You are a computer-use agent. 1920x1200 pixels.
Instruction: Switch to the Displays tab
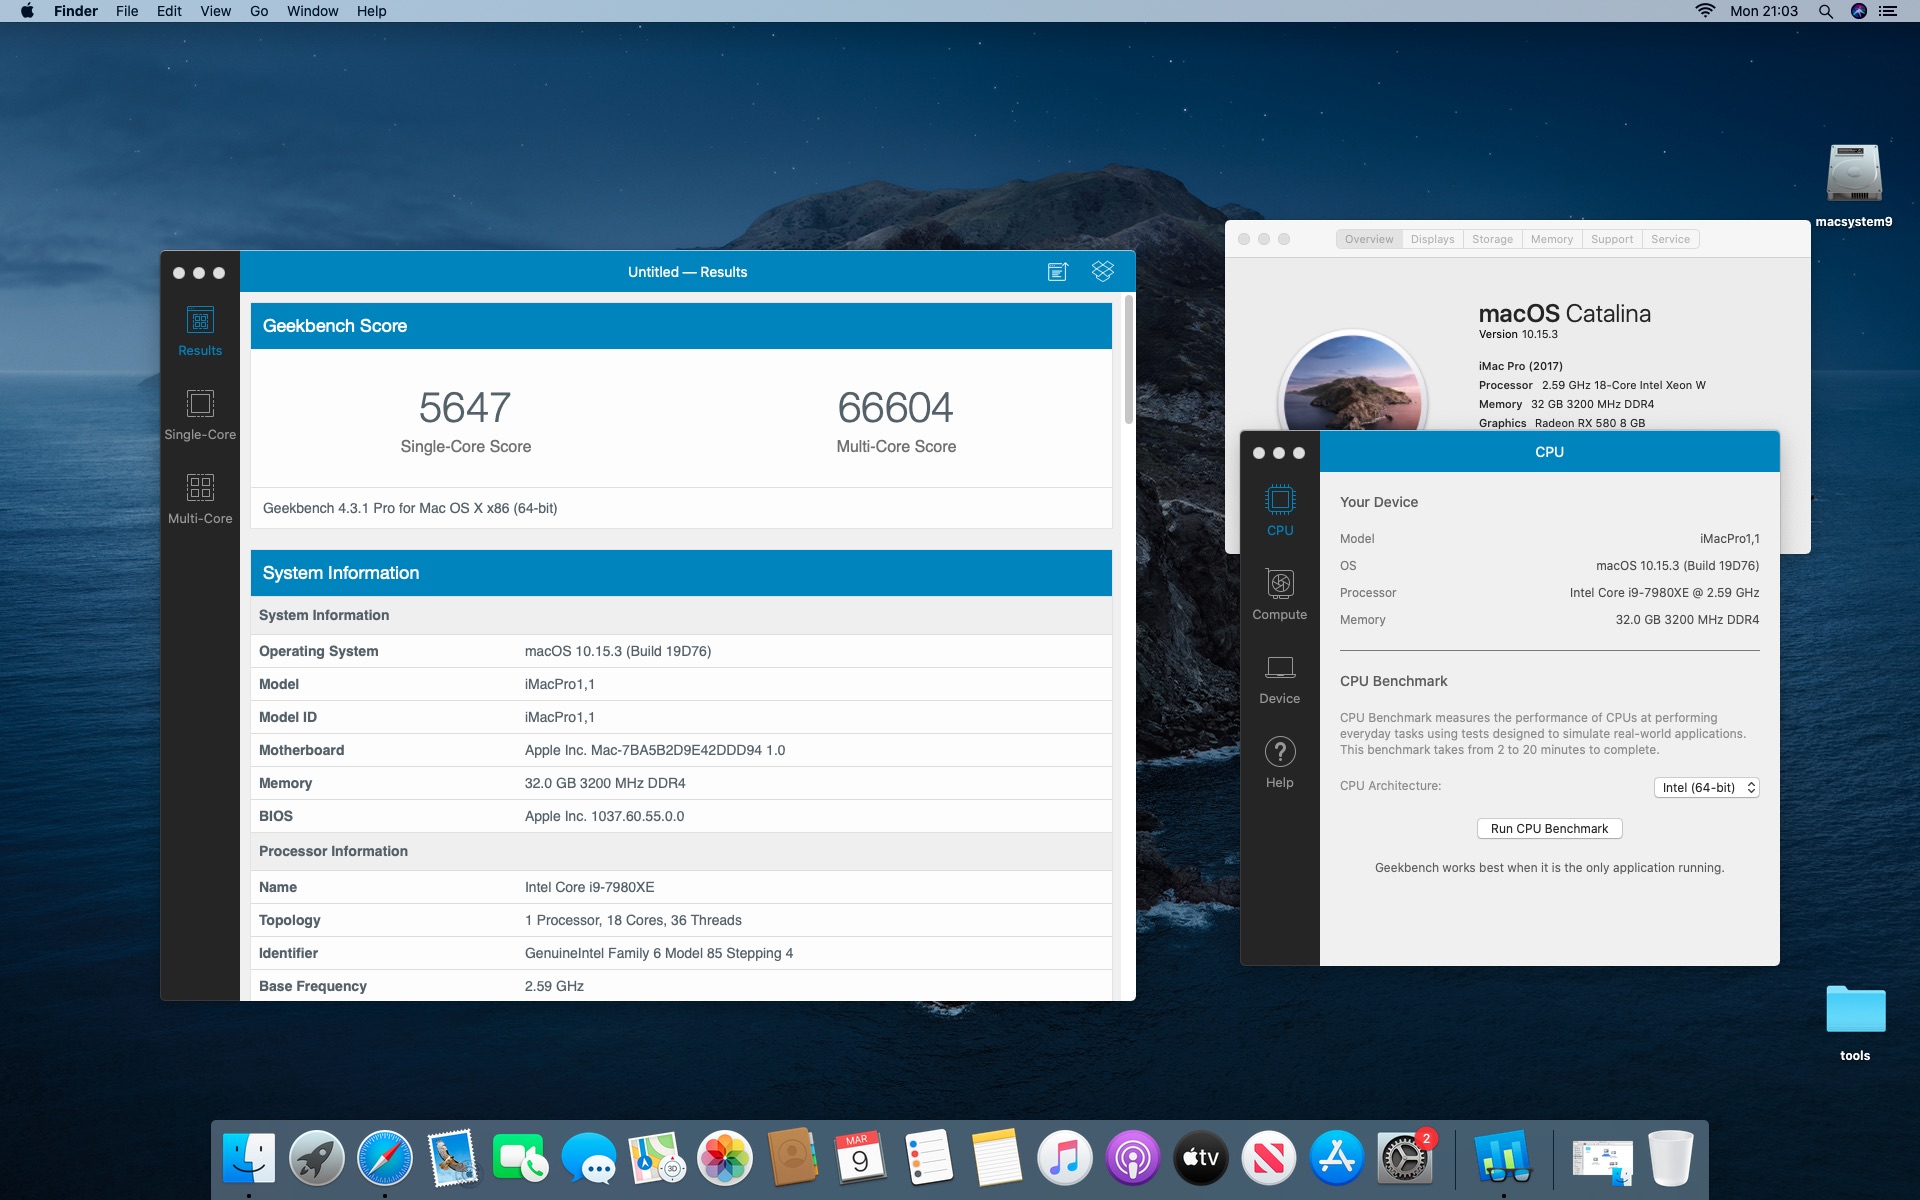pyautogui.click(x=1432, y=239)
